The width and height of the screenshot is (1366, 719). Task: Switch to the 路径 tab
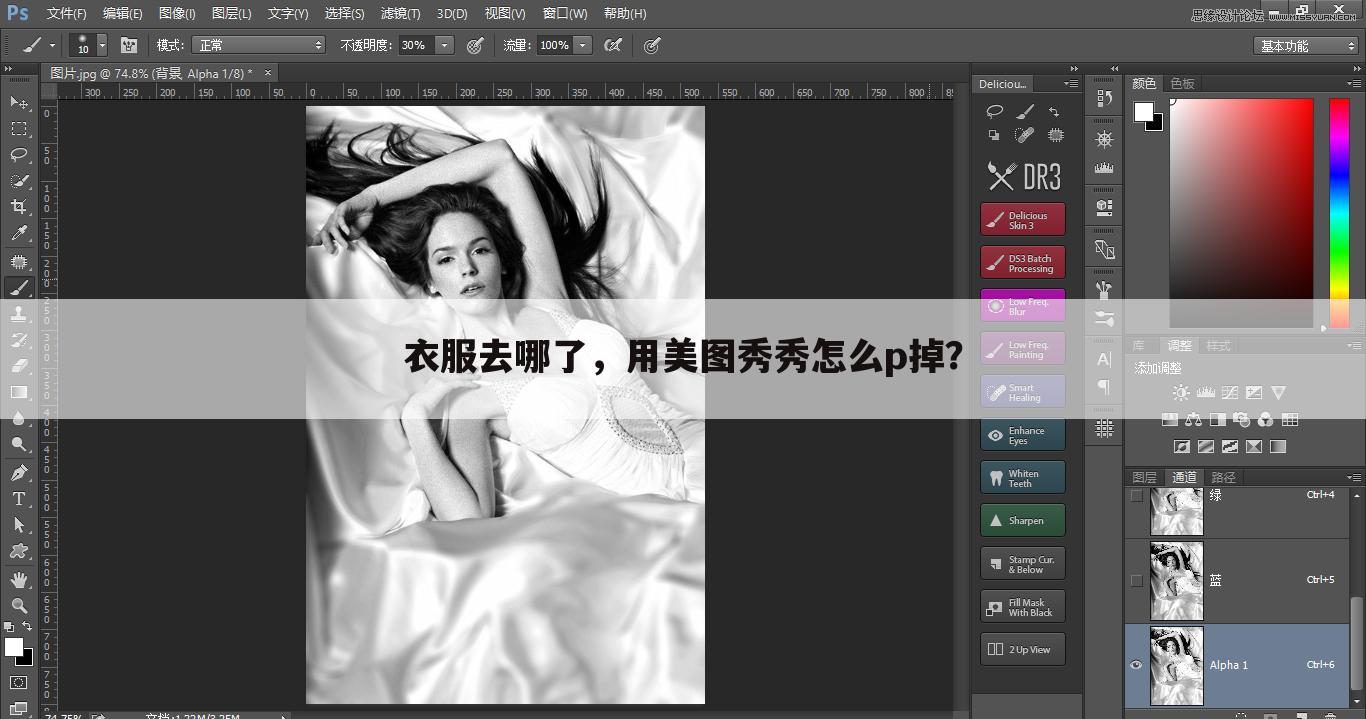point(1223,478)
